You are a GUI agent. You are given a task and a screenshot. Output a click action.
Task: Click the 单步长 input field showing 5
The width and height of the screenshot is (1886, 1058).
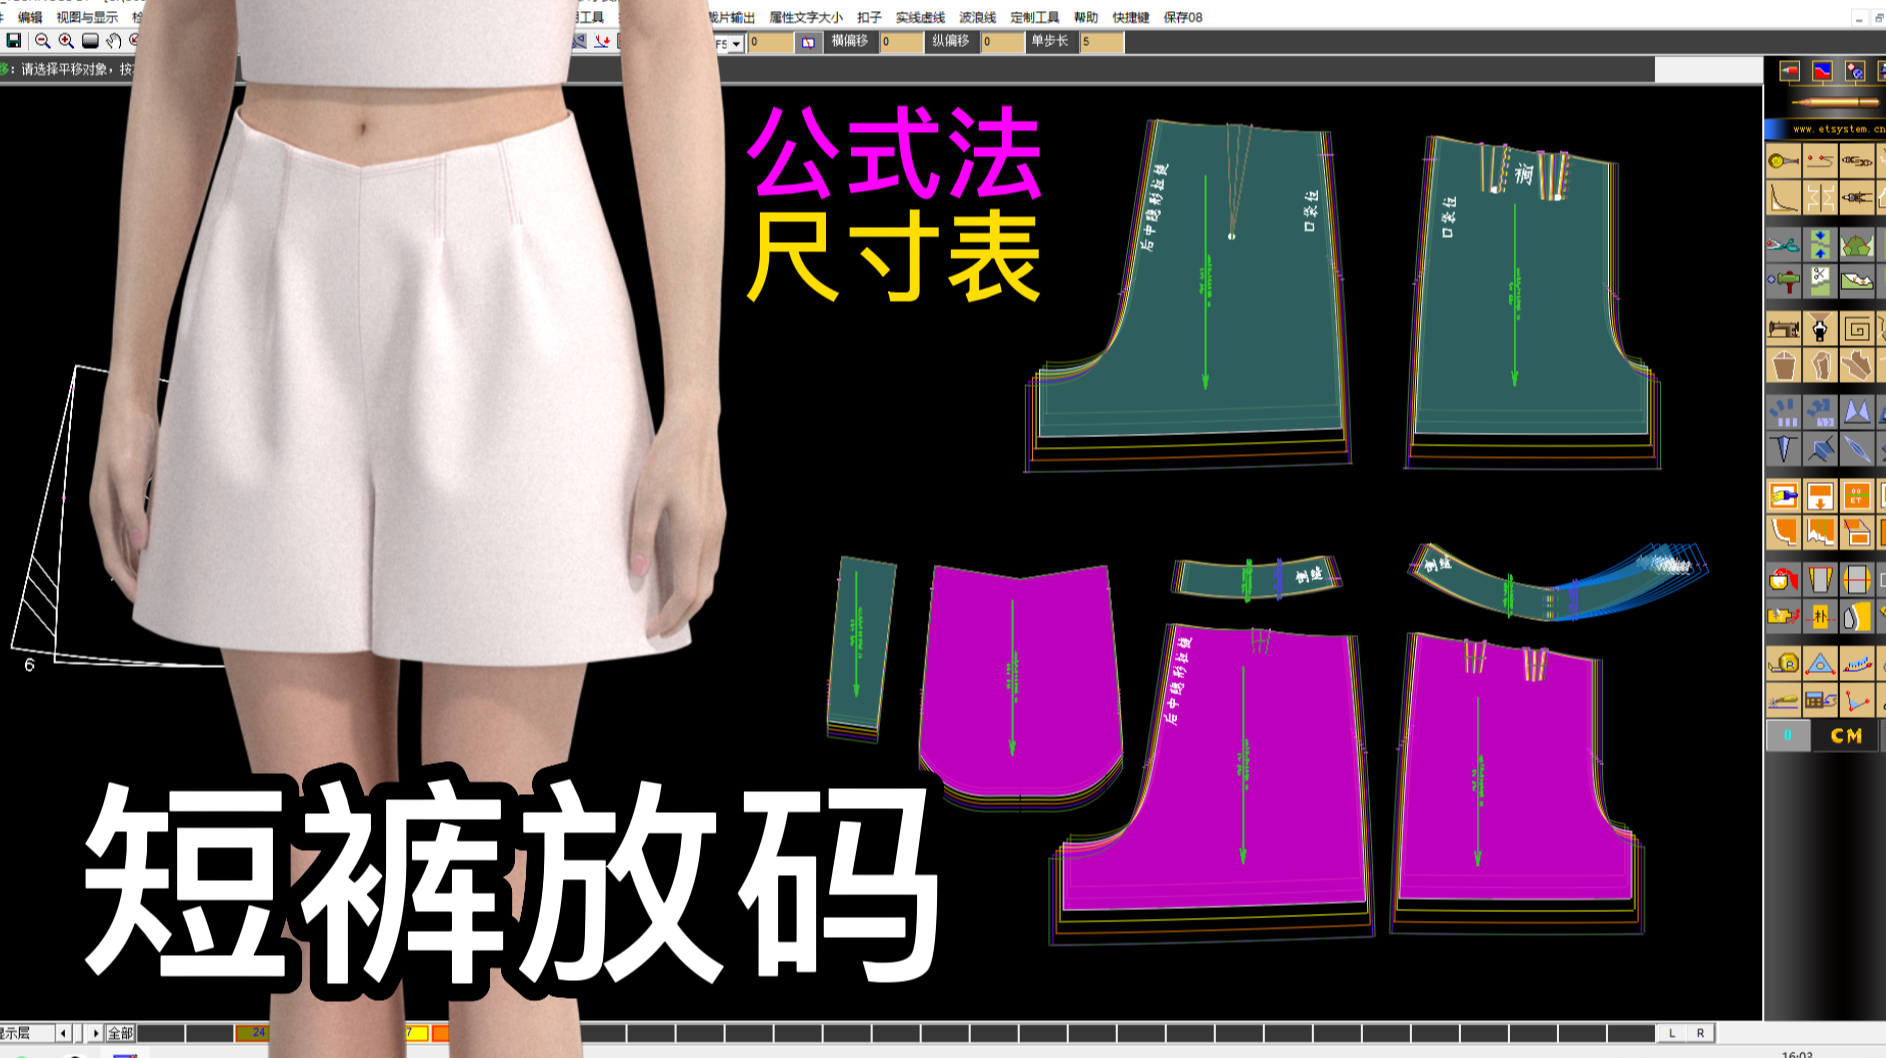(x=1102, y=42)
